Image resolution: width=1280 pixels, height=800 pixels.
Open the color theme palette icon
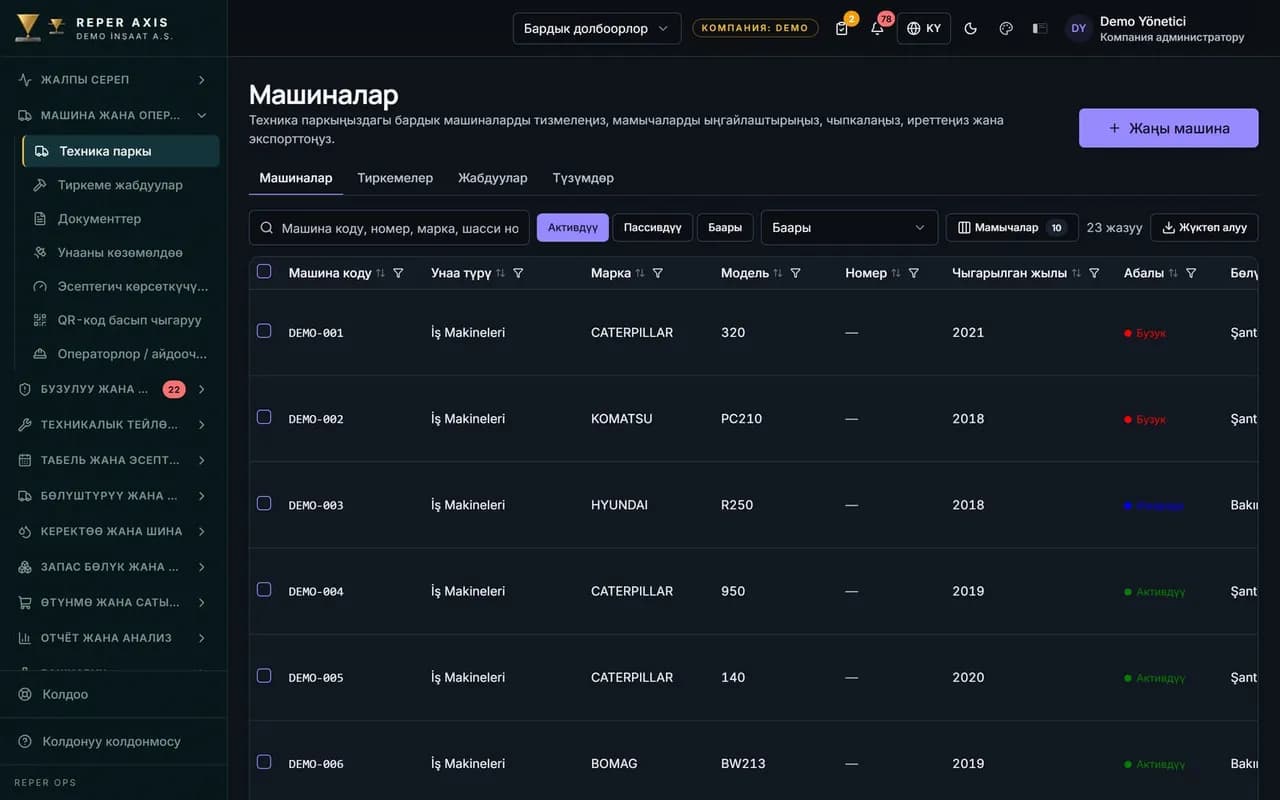pos(1006,28)
